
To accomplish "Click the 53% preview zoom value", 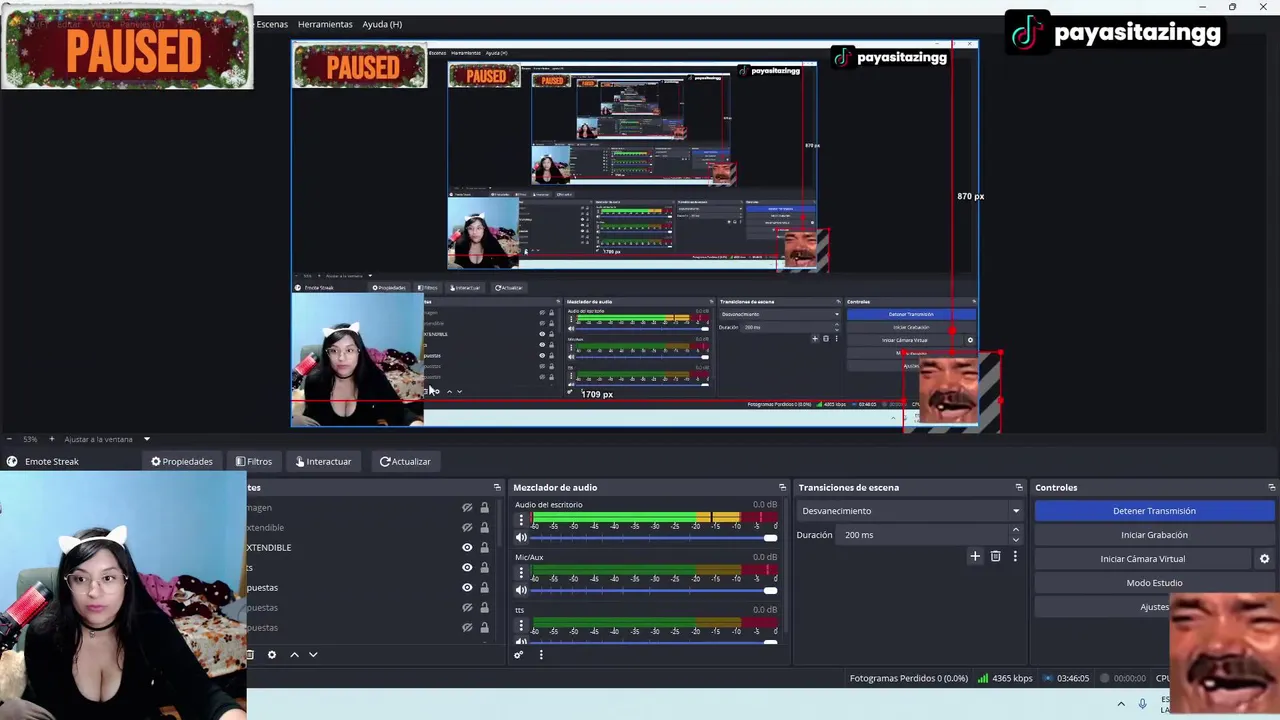I will [x=30, y=439].
